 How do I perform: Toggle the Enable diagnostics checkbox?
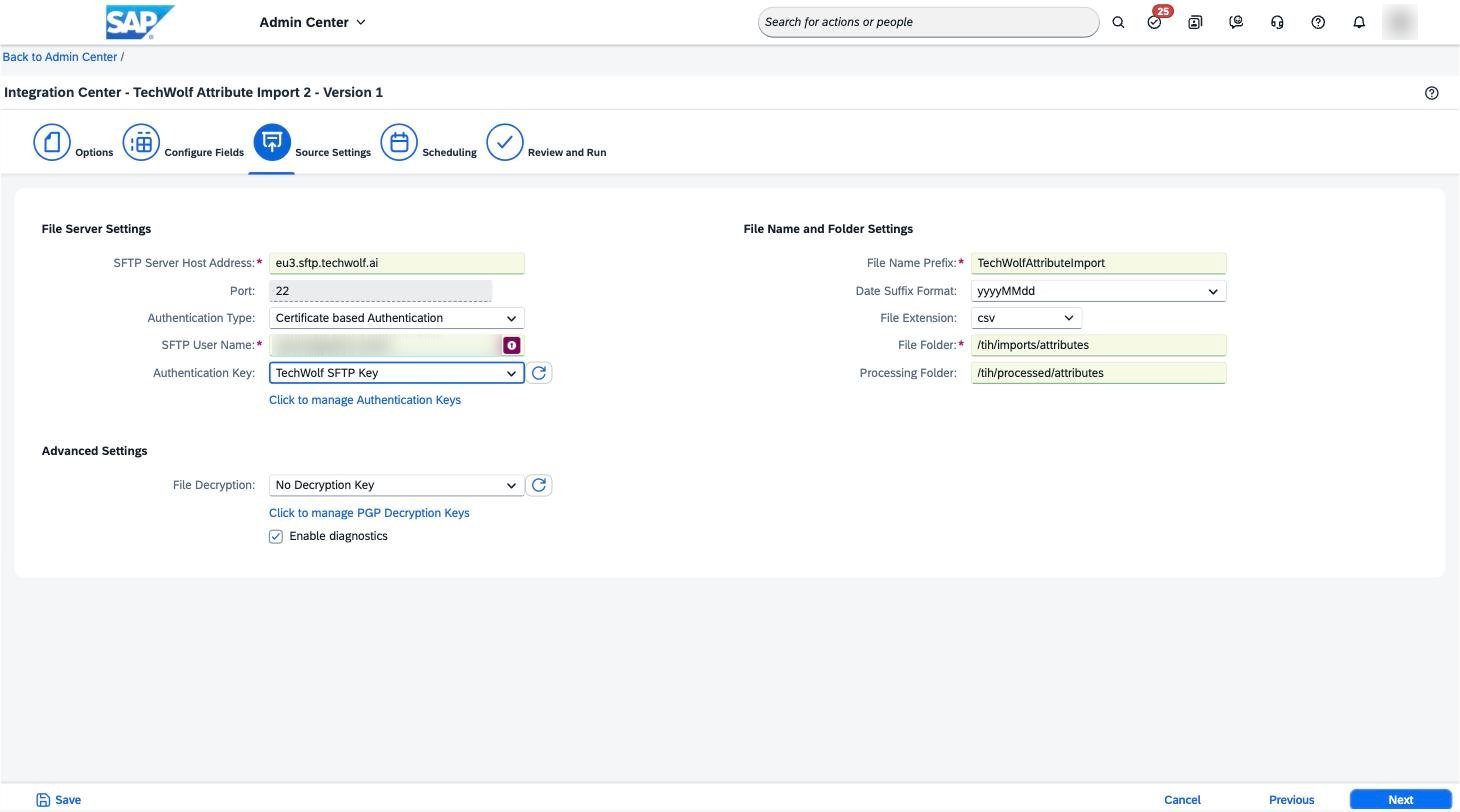coord(276,537)
